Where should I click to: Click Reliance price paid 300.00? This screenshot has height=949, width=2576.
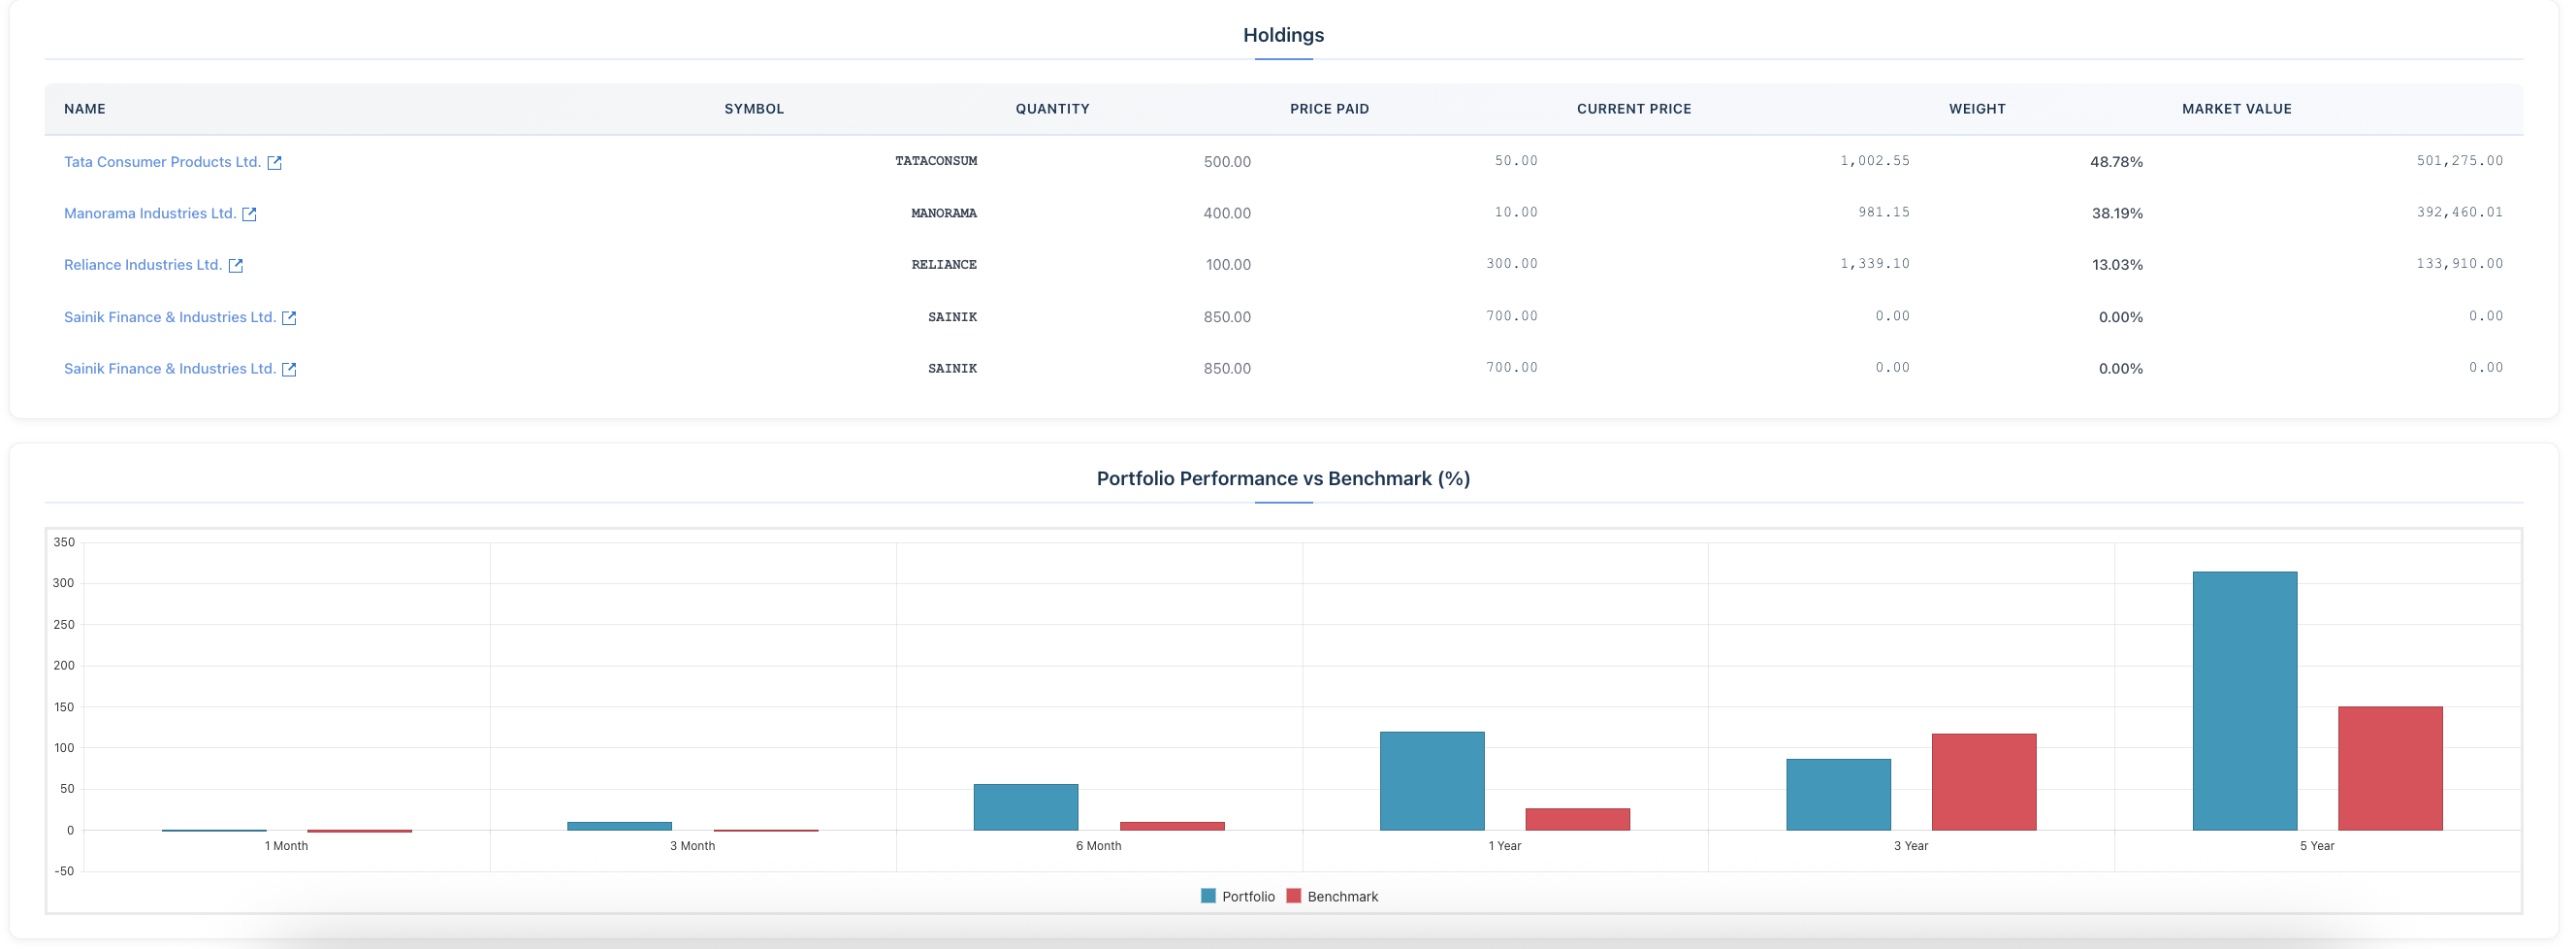[1512, 264]
